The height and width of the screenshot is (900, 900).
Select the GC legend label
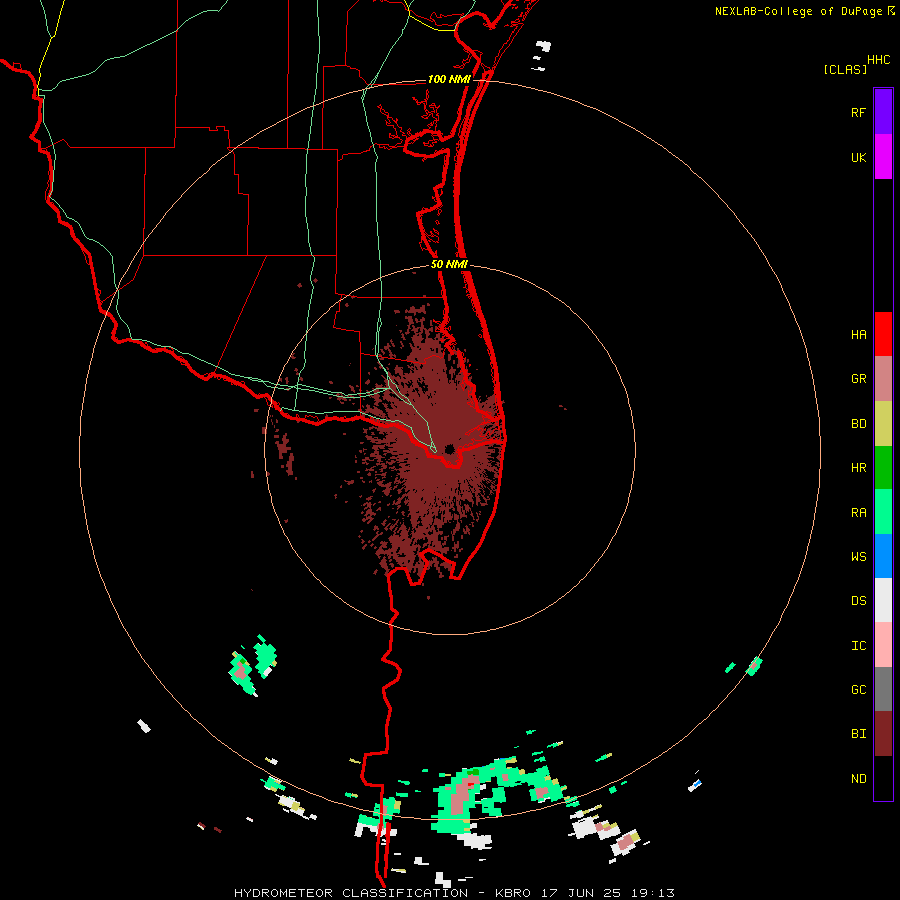tap(858, 690)
